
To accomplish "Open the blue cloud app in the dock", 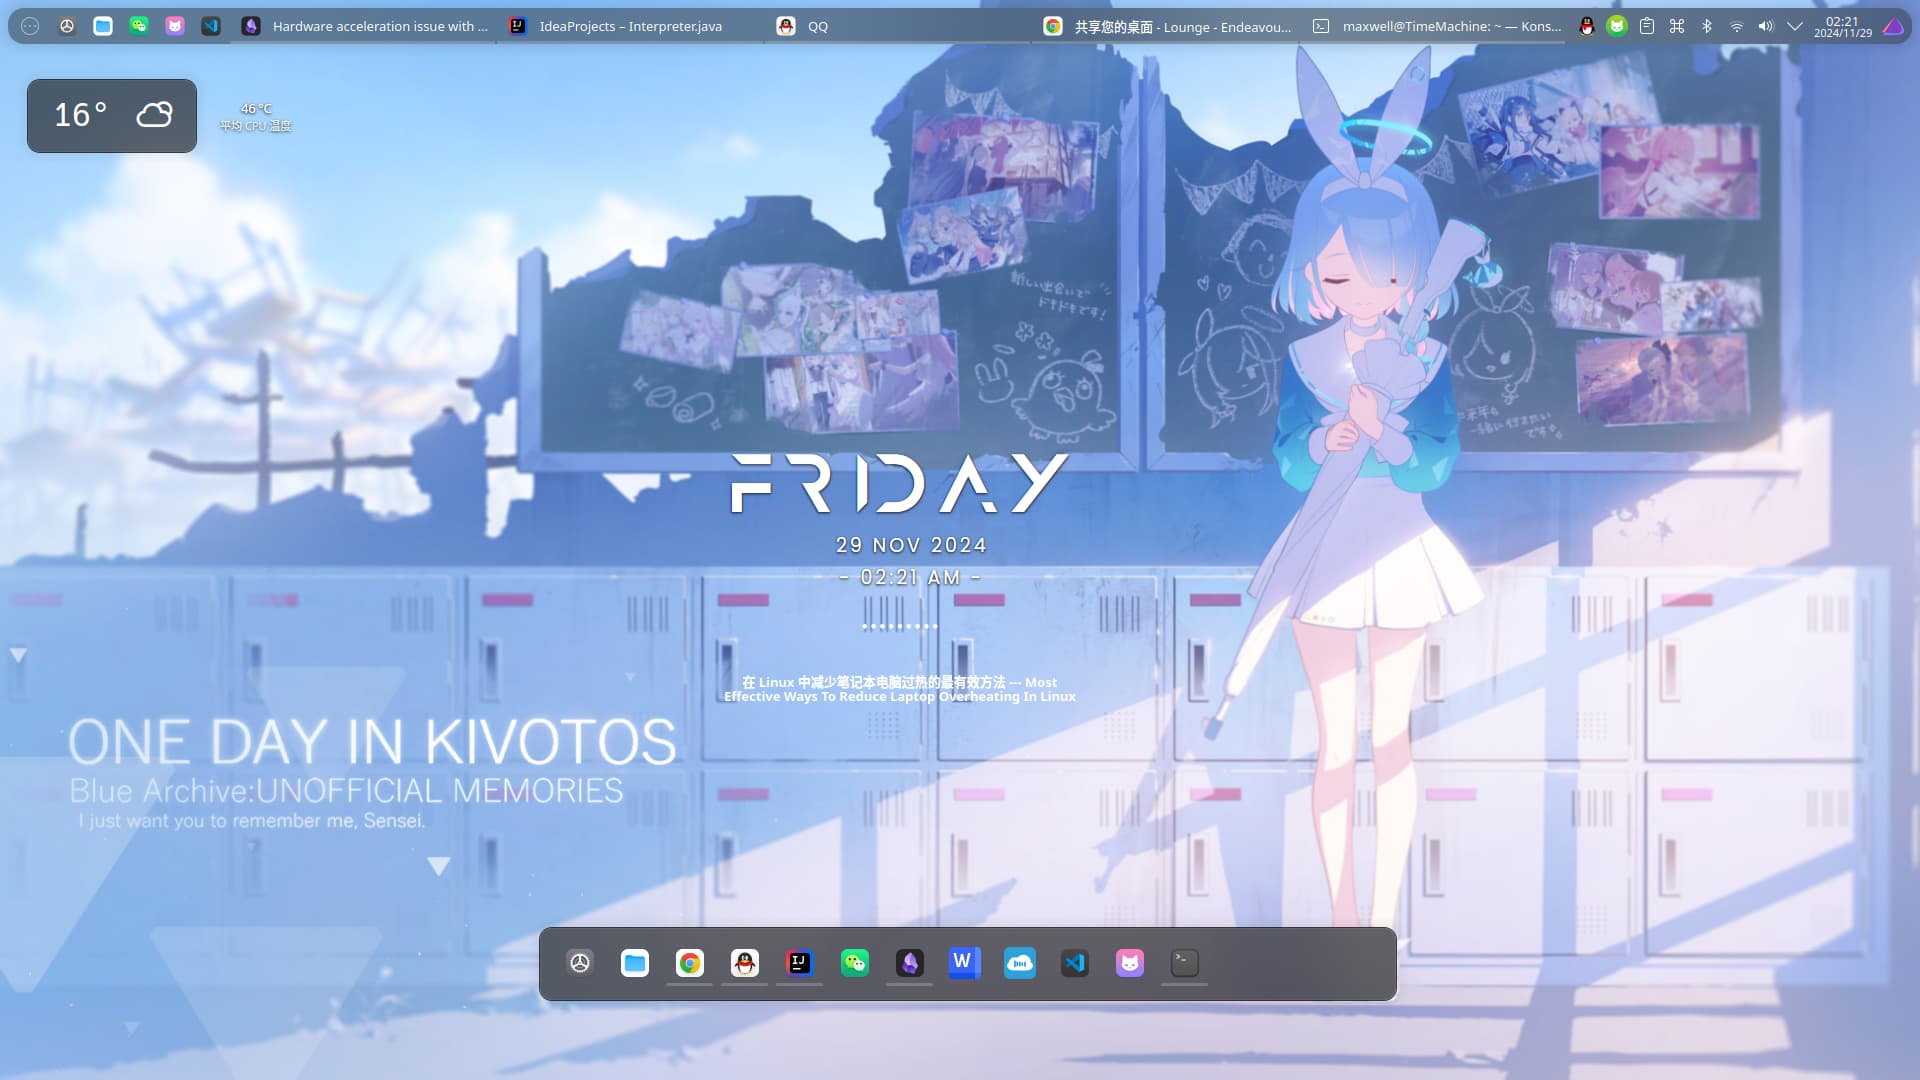I will coord(1020,963).
